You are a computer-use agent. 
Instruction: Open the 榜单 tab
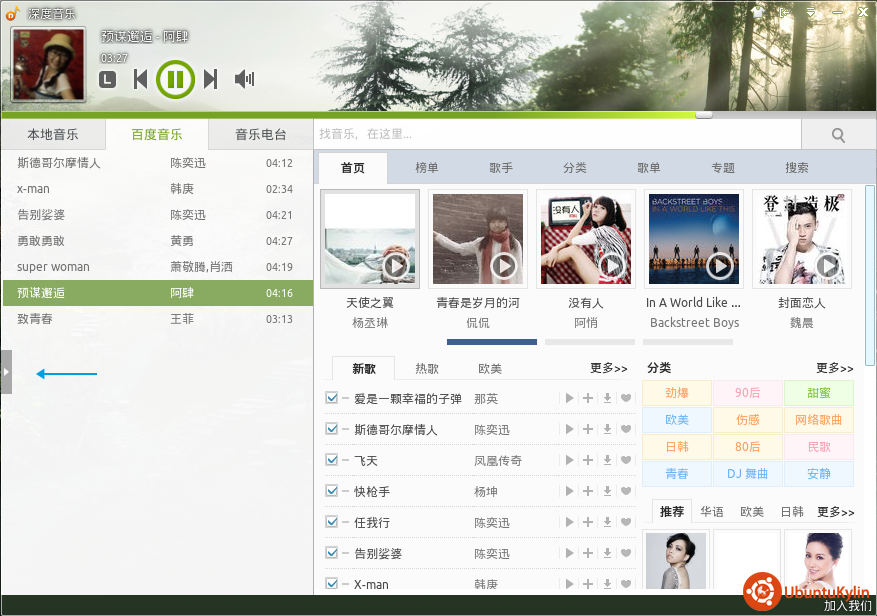click(x=427, y=168)
